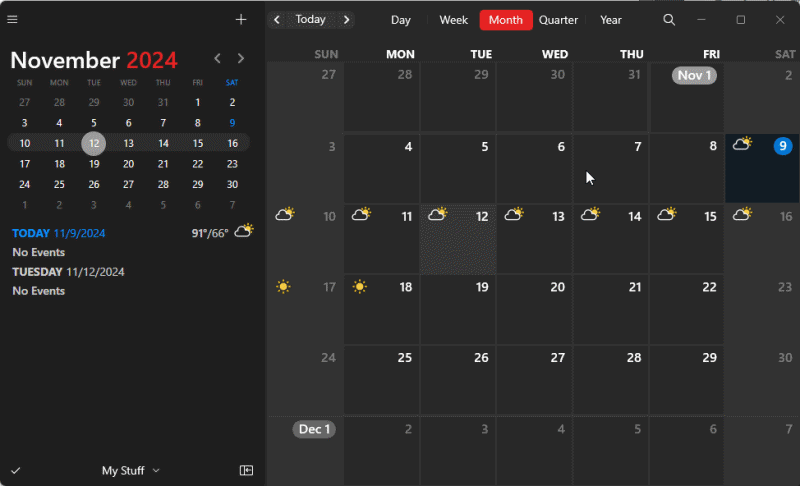Screen dimensions: 800x486
Task: Click weather icon on Monday the 11th
Action: [x=361, y=214]
